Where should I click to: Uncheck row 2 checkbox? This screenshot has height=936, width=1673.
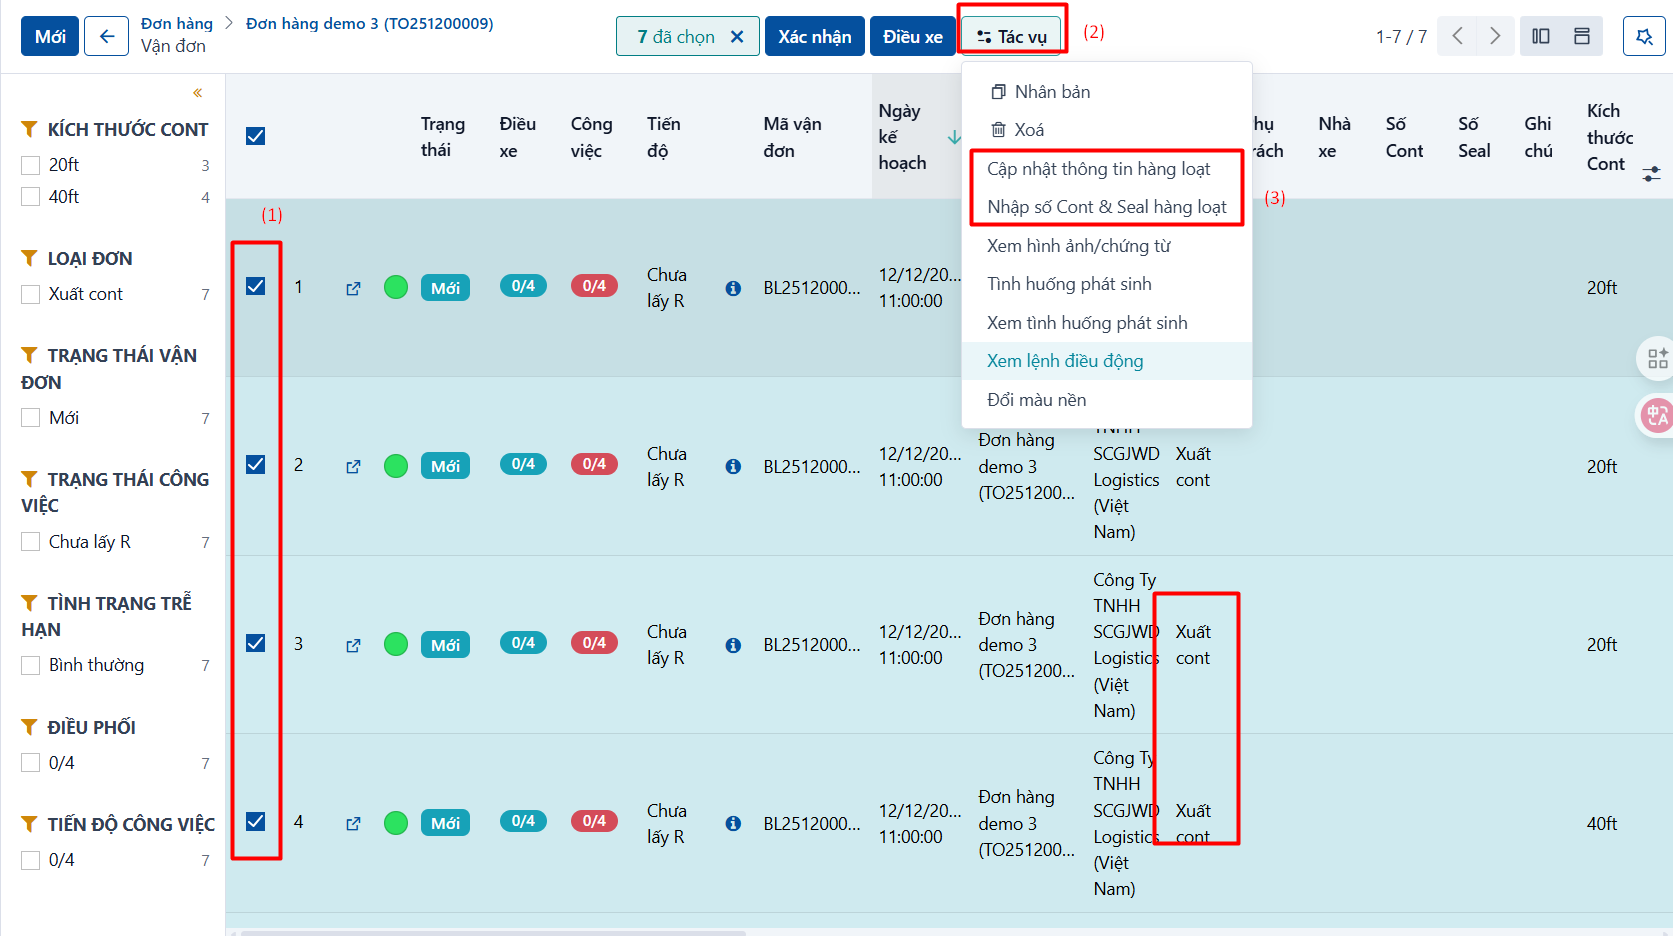pyautogui.click(x=256, y=464)
